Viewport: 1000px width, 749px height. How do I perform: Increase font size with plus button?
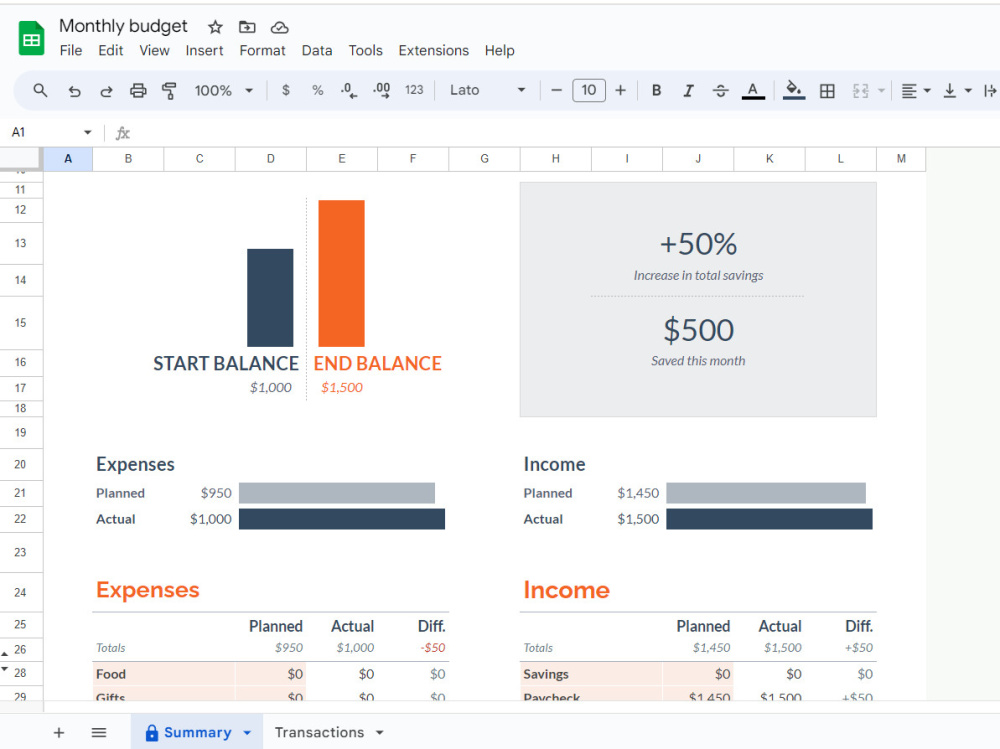coord(620,91)
